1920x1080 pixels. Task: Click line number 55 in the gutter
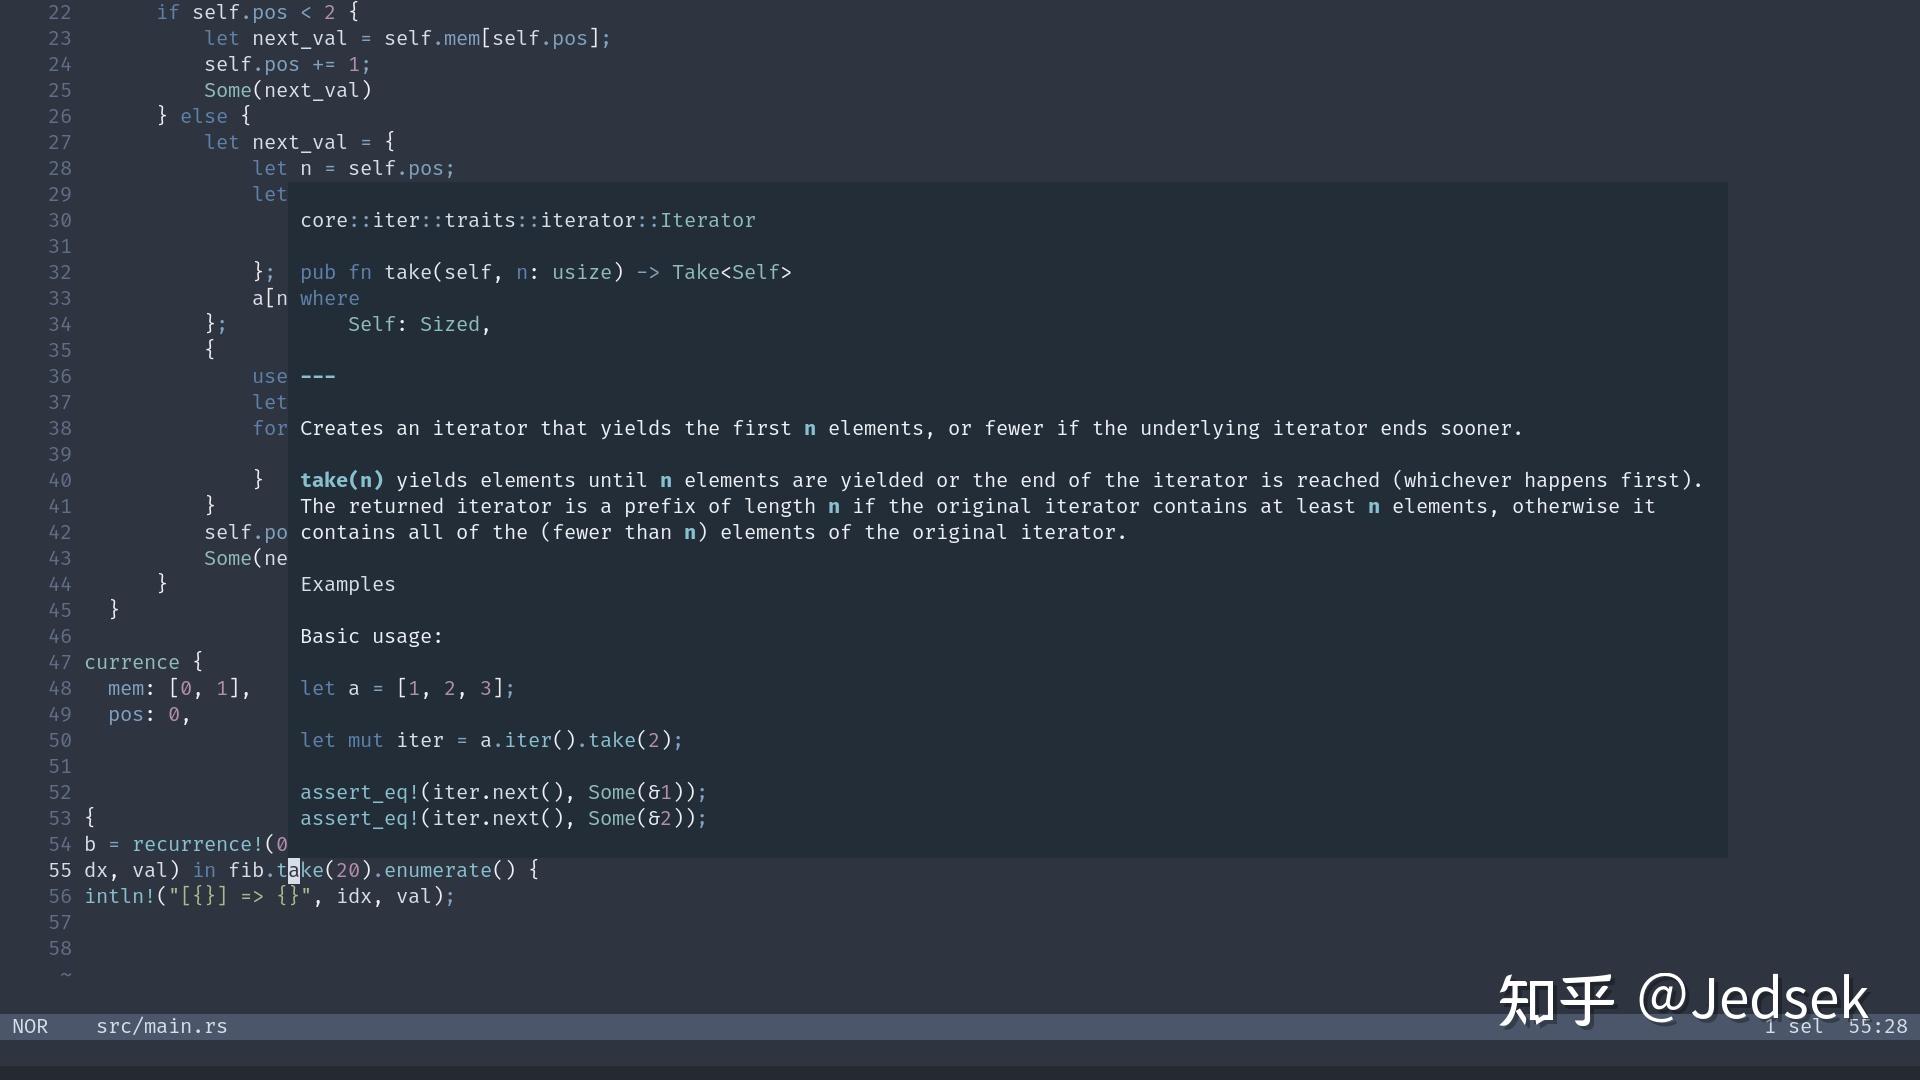(60, 870)
